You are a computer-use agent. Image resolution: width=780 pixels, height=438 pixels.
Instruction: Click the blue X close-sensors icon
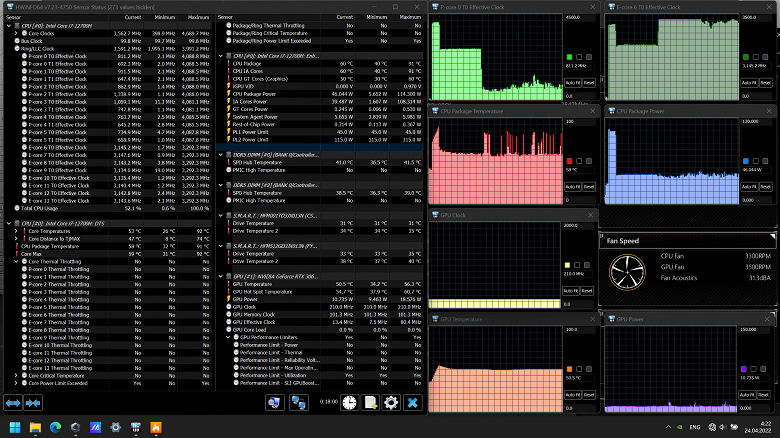click(x=412, y=402)
